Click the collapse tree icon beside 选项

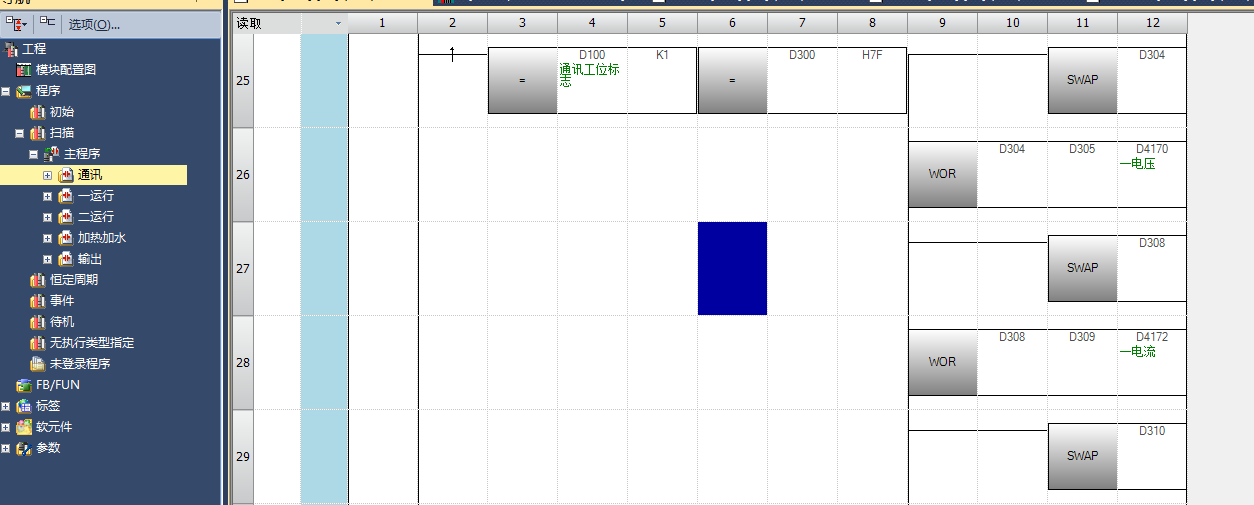pos(47,23)
